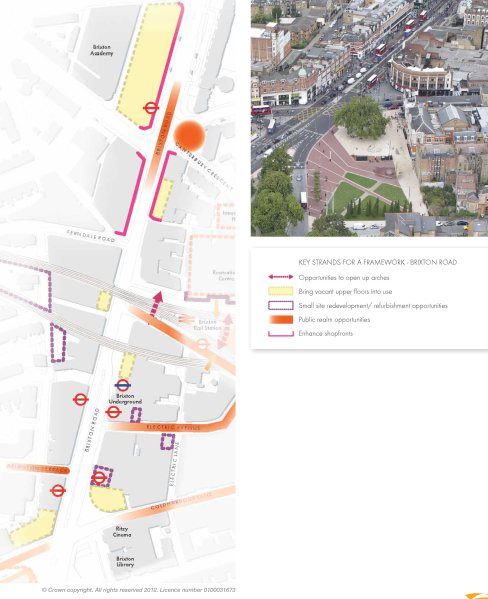Viewport: 488px width, 599px height.
Task: Click the small yellow block beside the railway at Brixton Road
Action: click(104, 301)
